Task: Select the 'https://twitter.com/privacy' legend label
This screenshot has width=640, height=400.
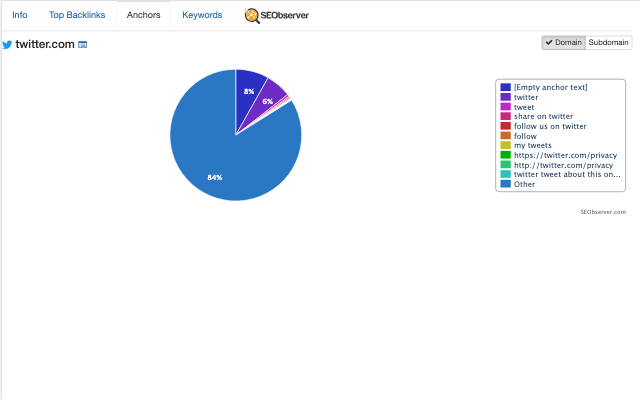Action: point(565,155)
